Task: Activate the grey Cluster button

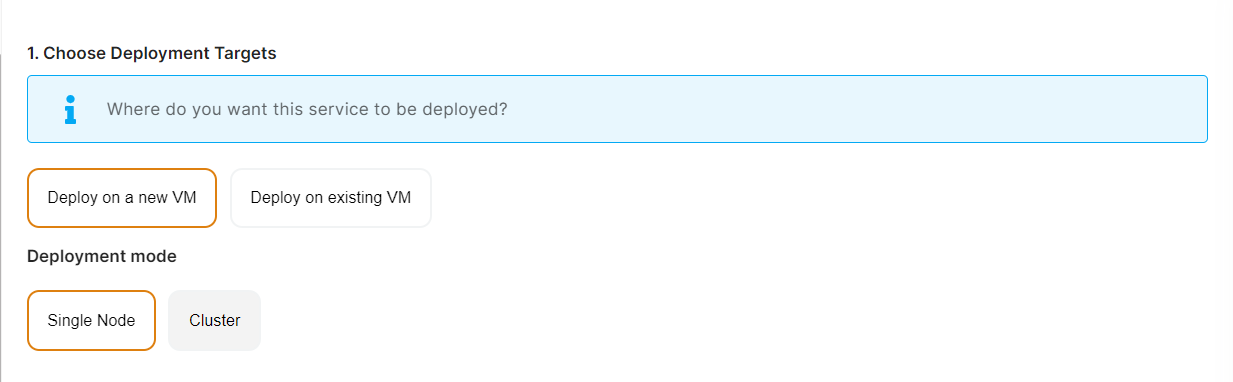Action: pyautogui.click(x=215, y=321)
